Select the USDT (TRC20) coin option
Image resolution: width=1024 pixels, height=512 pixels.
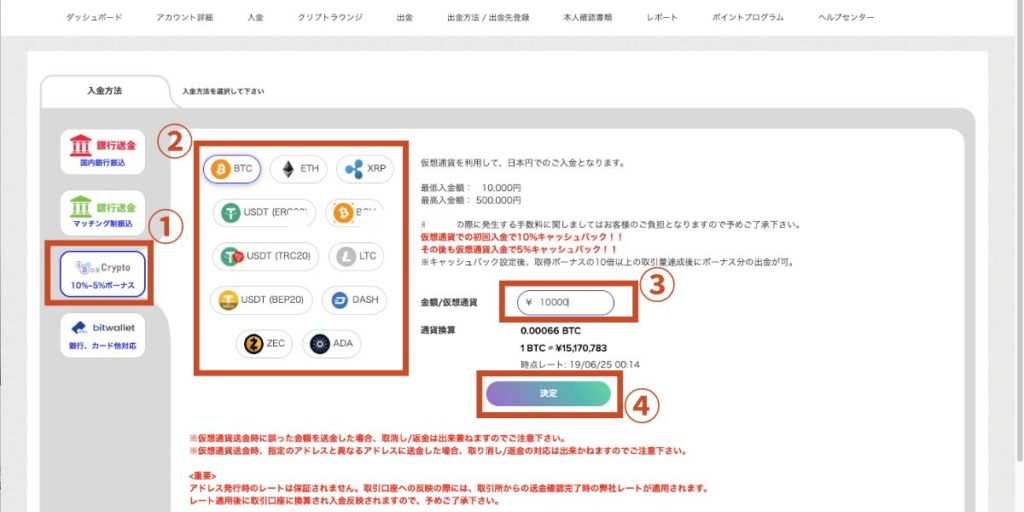[266, 257]
